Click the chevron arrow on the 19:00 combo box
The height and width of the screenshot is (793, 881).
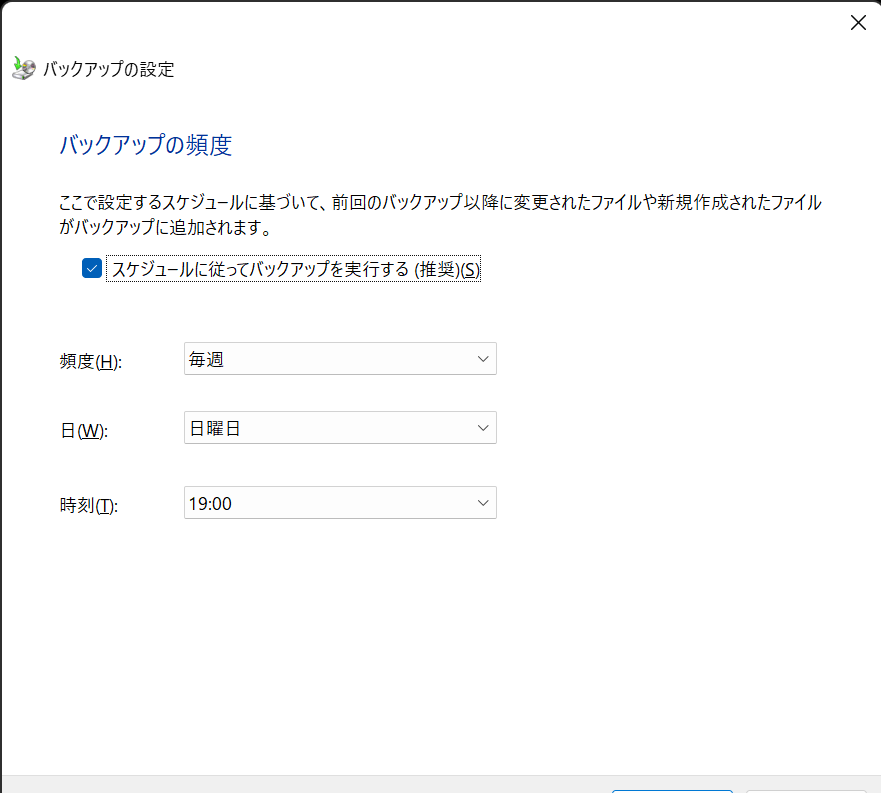click(483, 503)
